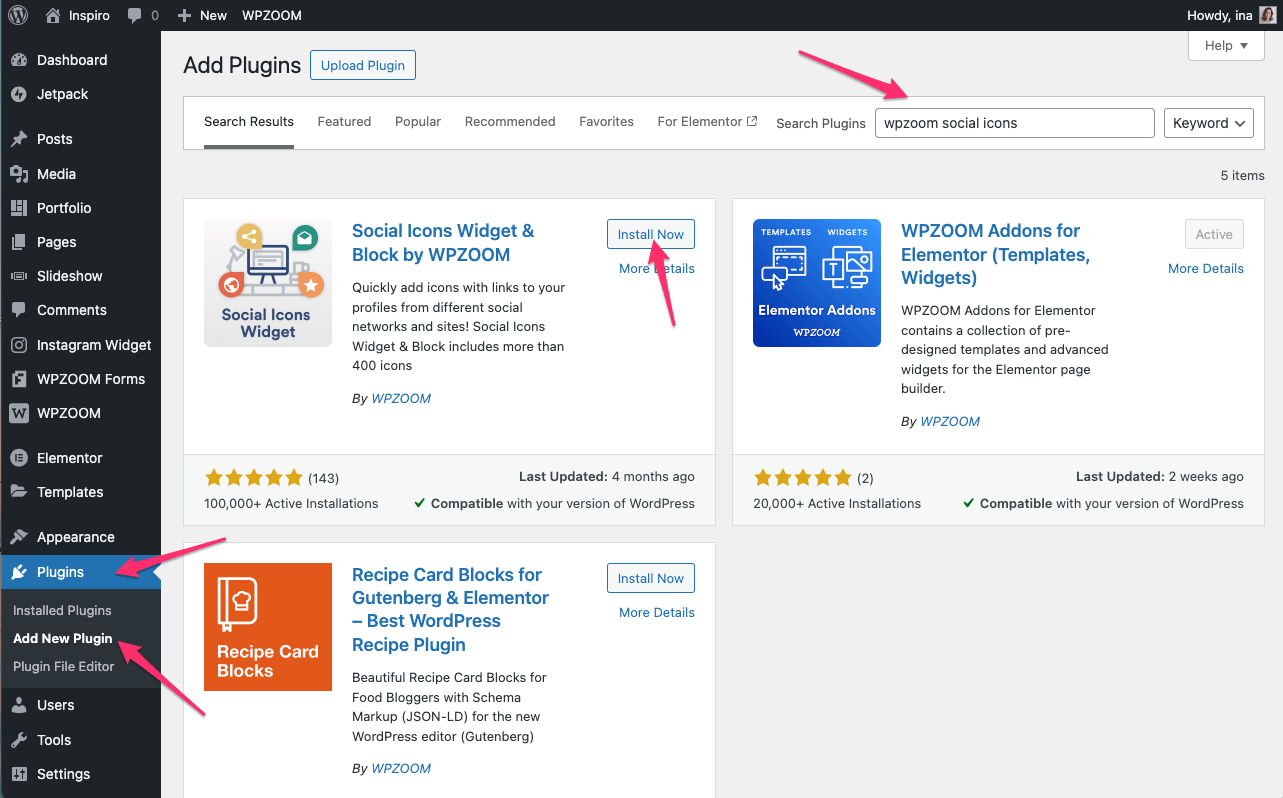Viewport: 1283px width, 798px height.
Task: Click the user avatar next to Howdy, ina
Action: coord(1267,15)
